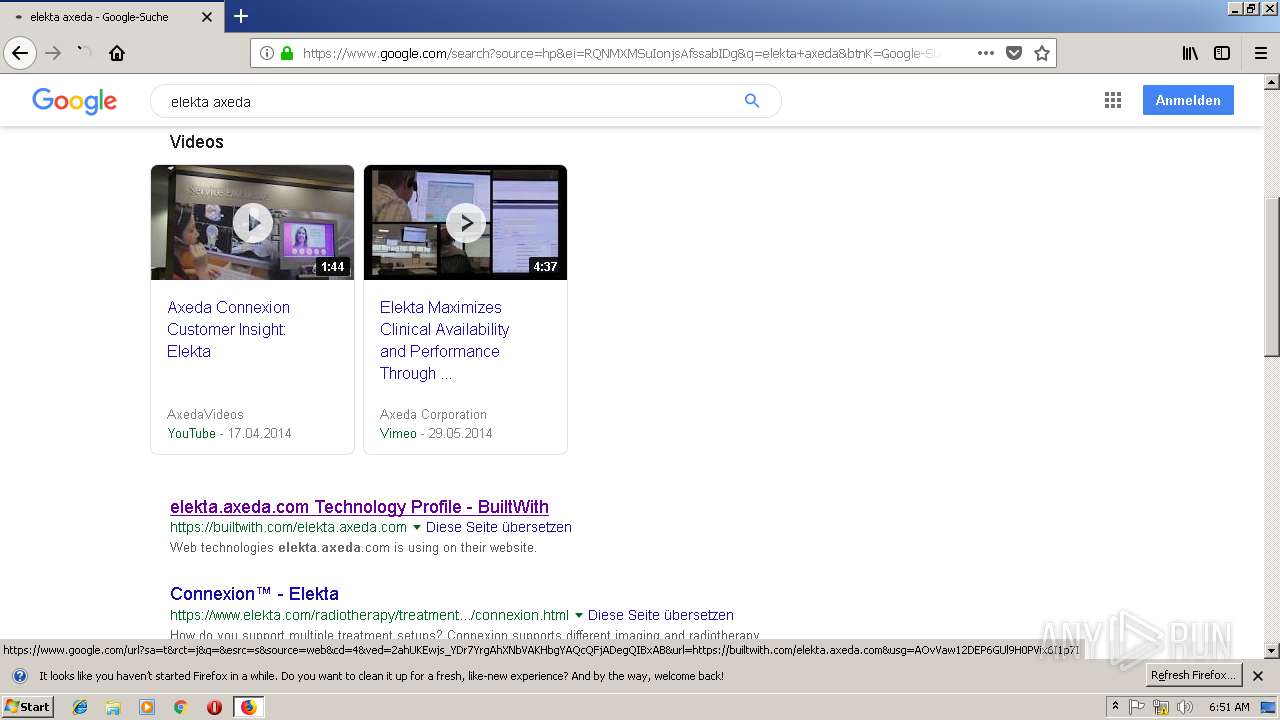Click the page vertical scrollbar thumb
1280x720 pixels.
(1272, 277)
